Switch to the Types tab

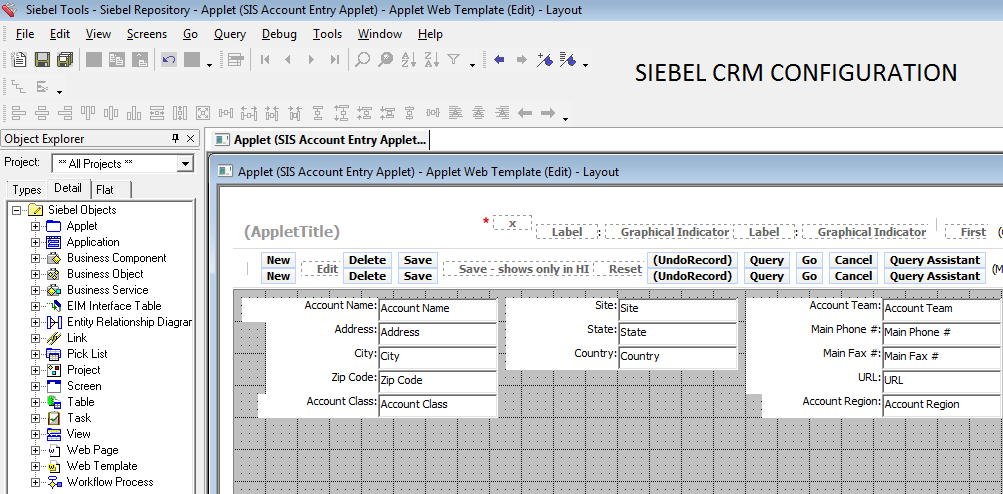[x=27, y=189]
